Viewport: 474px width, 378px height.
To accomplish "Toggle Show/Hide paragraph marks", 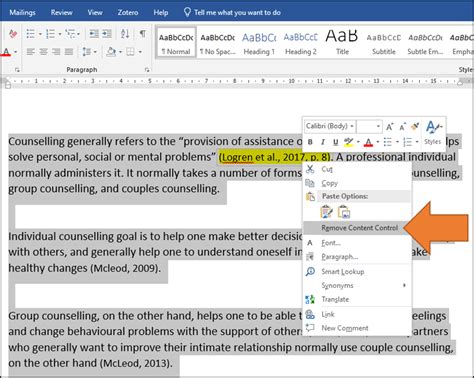I will click(x=143, y=34).
